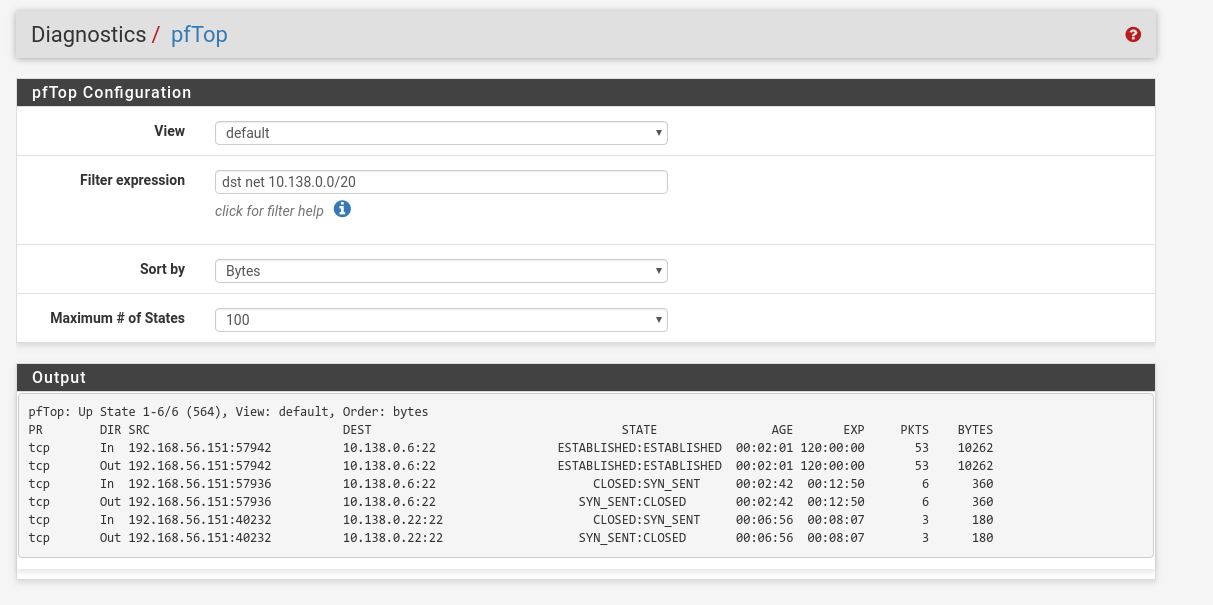Select the 'Filter expression' label
The image size is (1213, 605).
[132, 181]
